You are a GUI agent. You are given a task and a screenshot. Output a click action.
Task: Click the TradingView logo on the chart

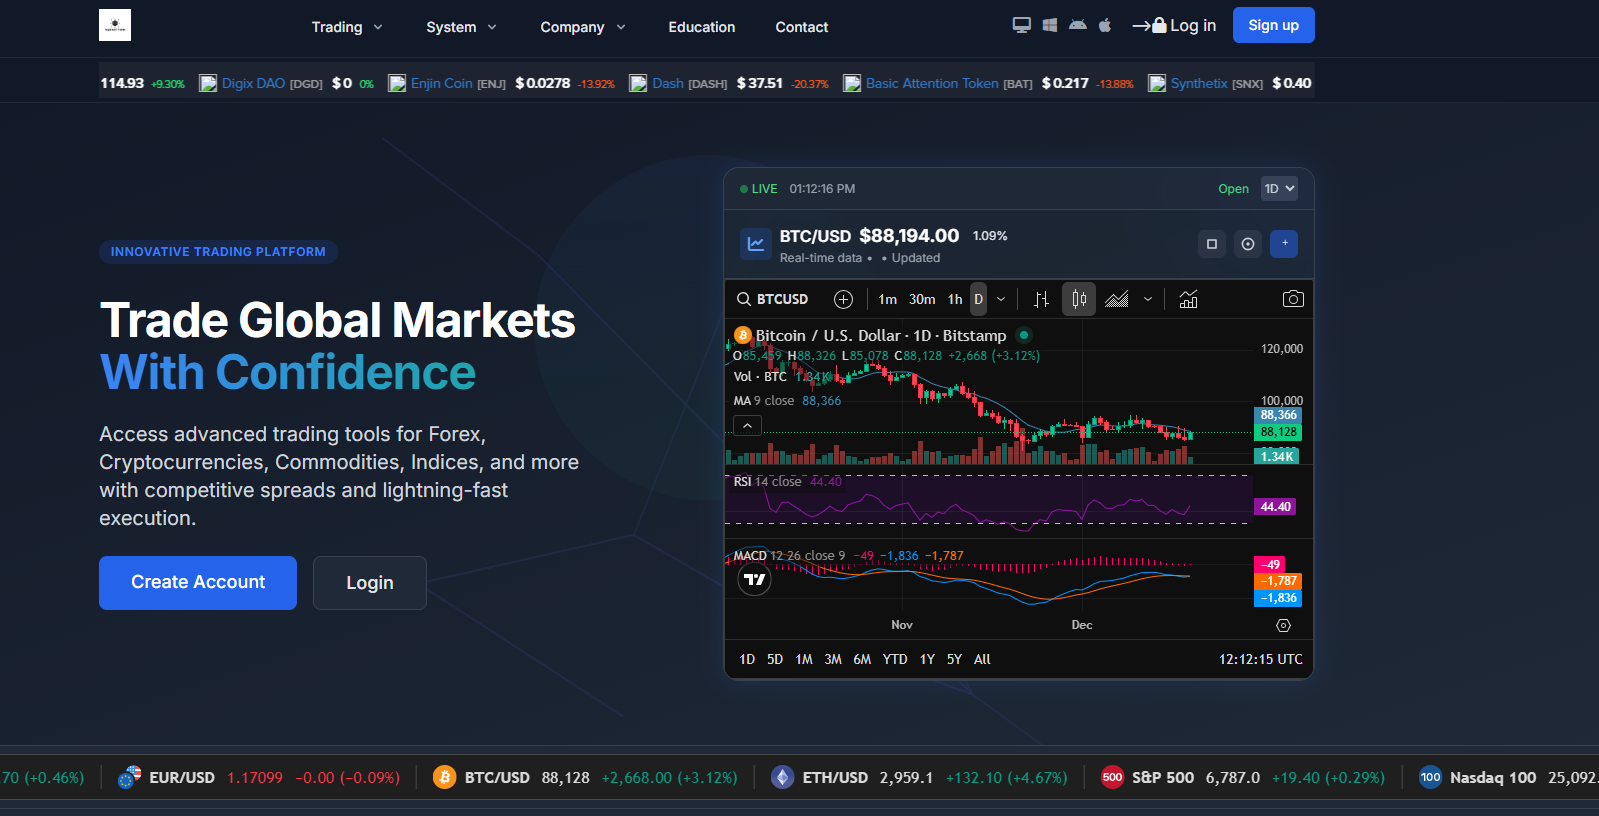(x=754, y=579)
